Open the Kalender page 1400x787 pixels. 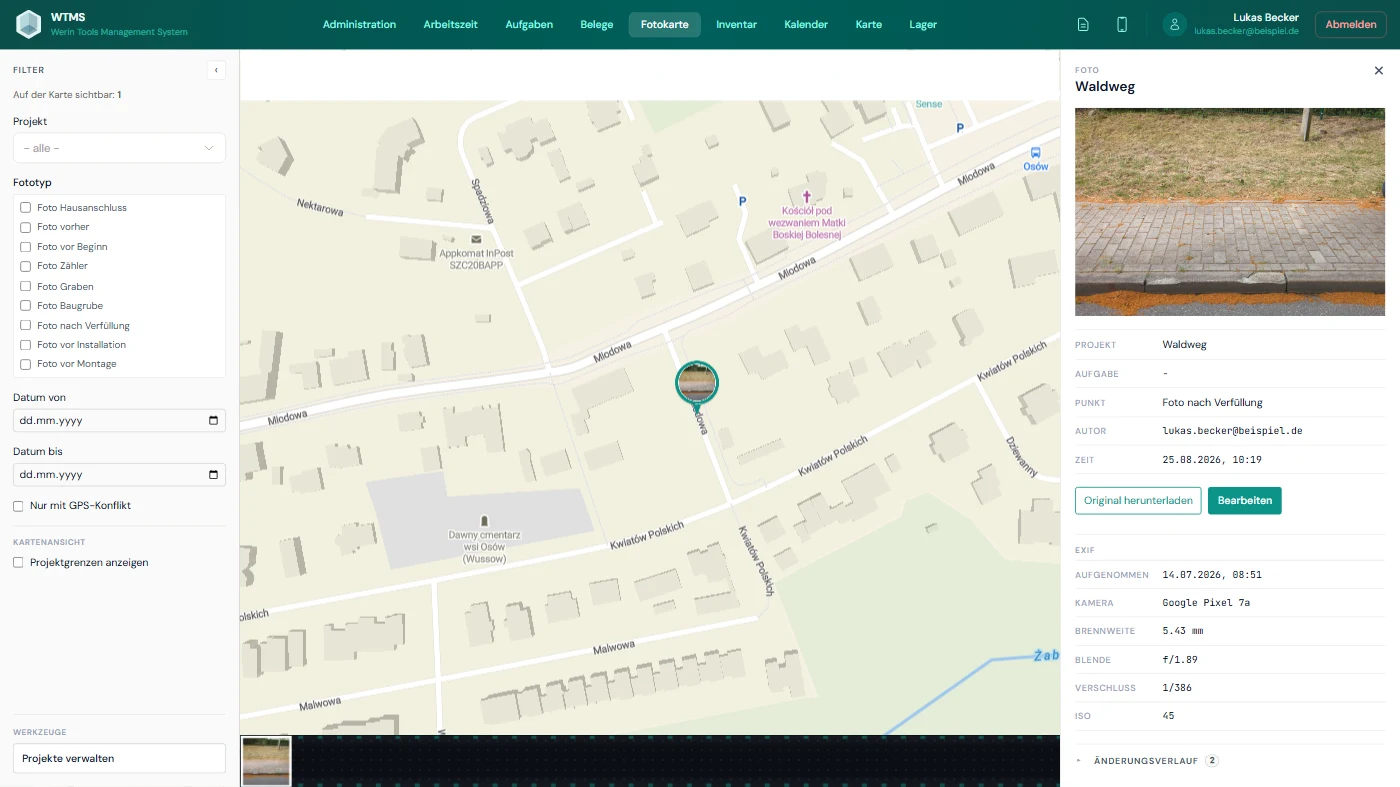coord(806,25)
